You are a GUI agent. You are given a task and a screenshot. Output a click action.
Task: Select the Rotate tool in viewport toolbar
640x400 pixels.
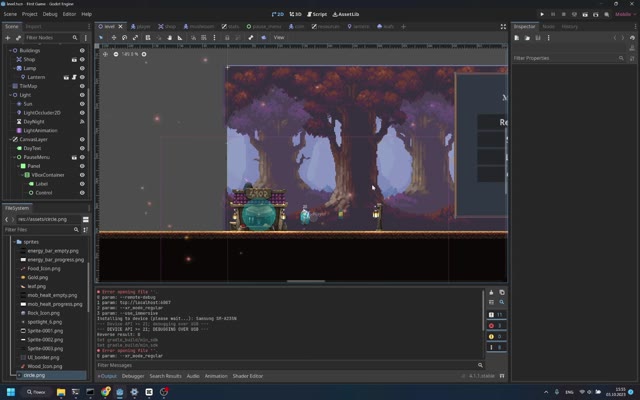pos(124,38)
